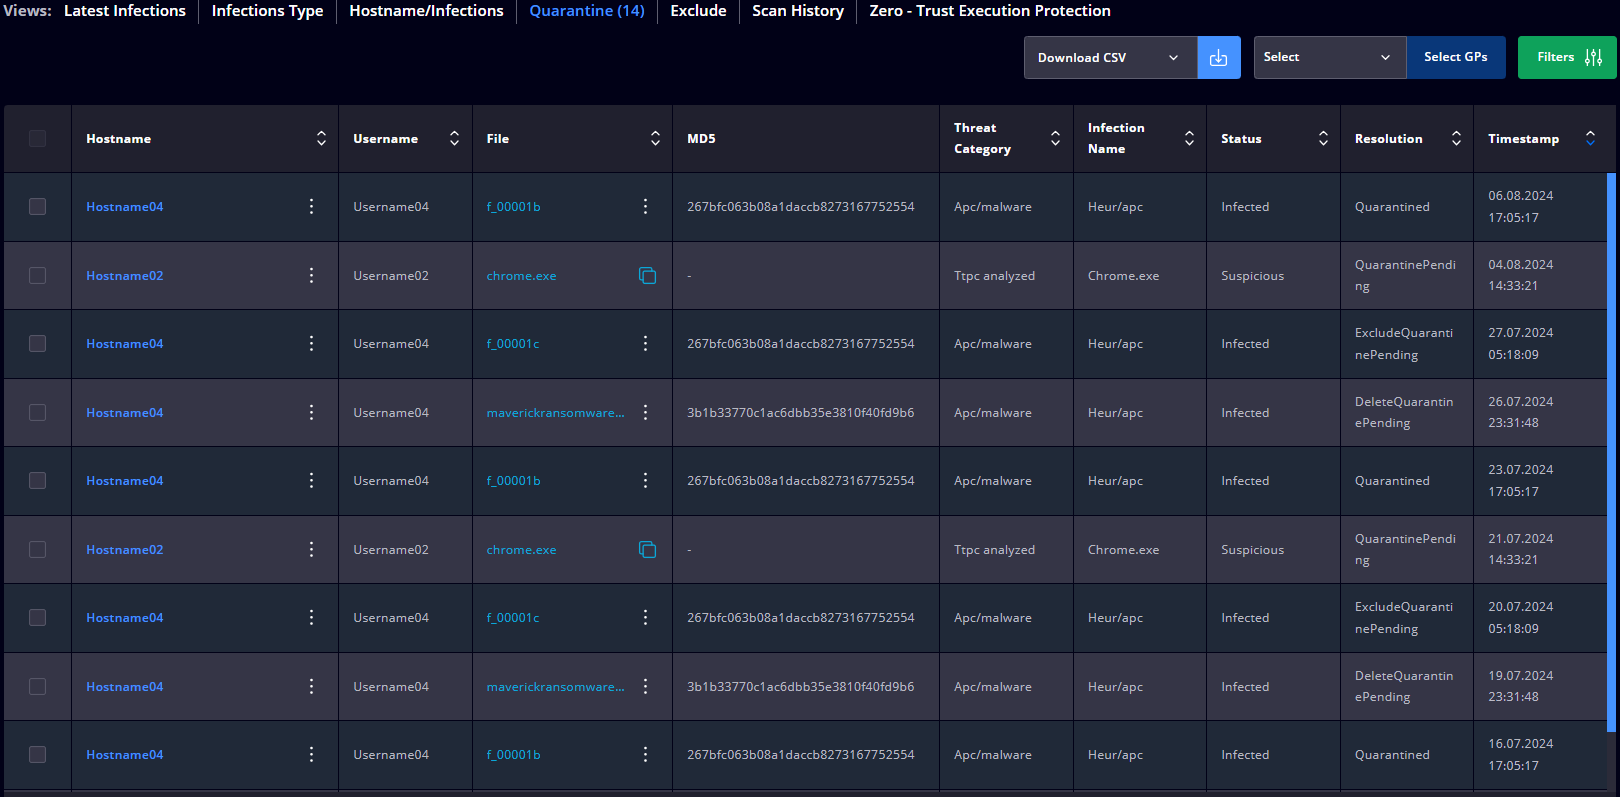Check the 19.07.2024 row checkbox
This screenshot has height=797, width=1620.
37,686
